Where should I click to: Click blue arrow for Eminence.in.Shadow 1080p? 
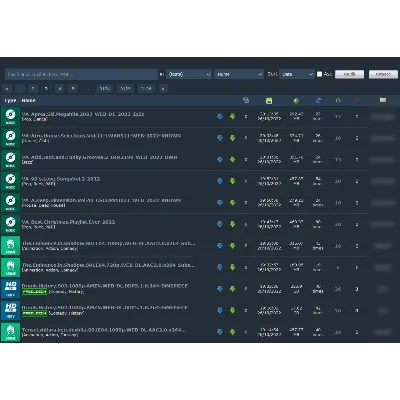(220, 246)
